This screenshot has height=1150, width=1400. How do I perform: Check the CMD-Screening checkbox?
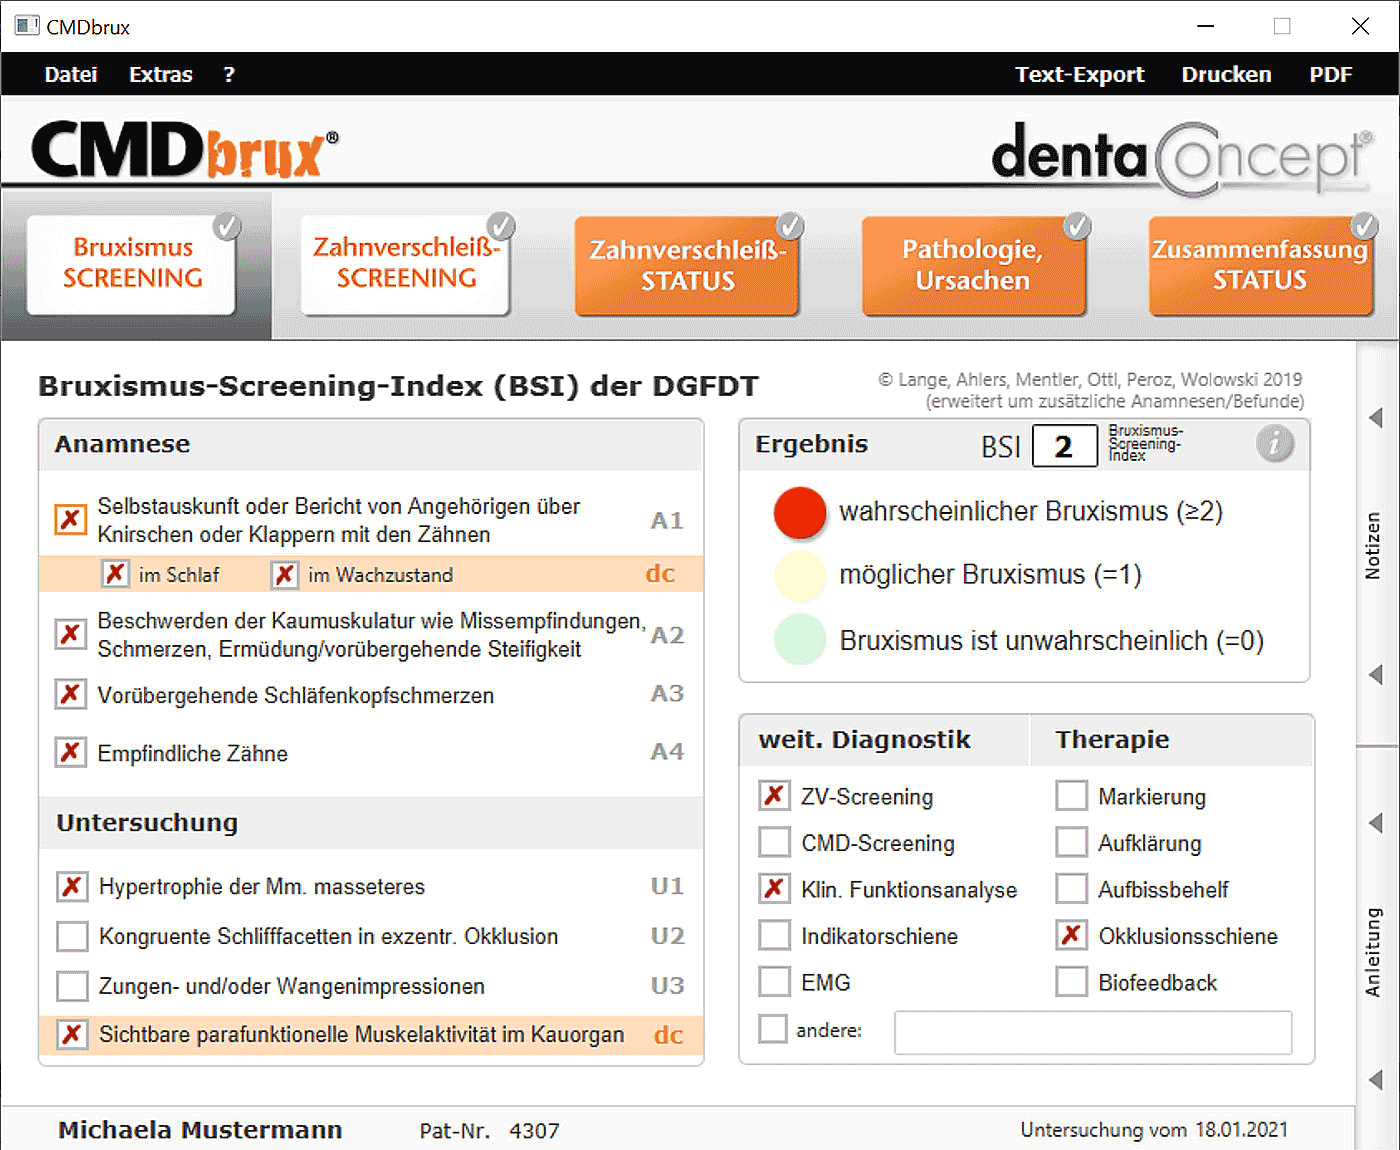(774, 842)
